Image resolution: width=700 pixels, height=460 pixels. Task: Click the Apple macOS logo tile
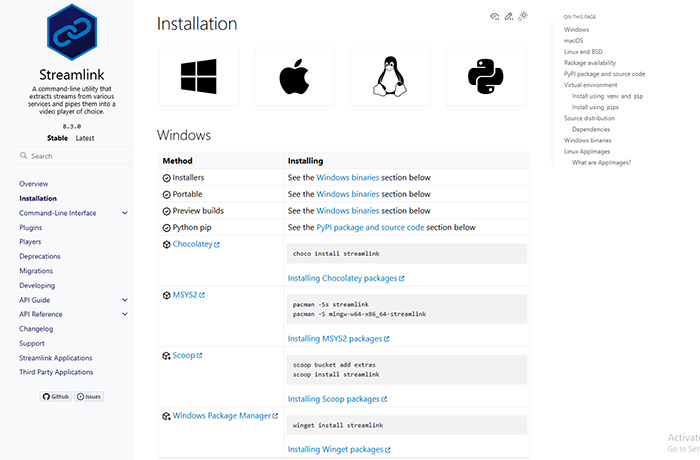(294, 77)
